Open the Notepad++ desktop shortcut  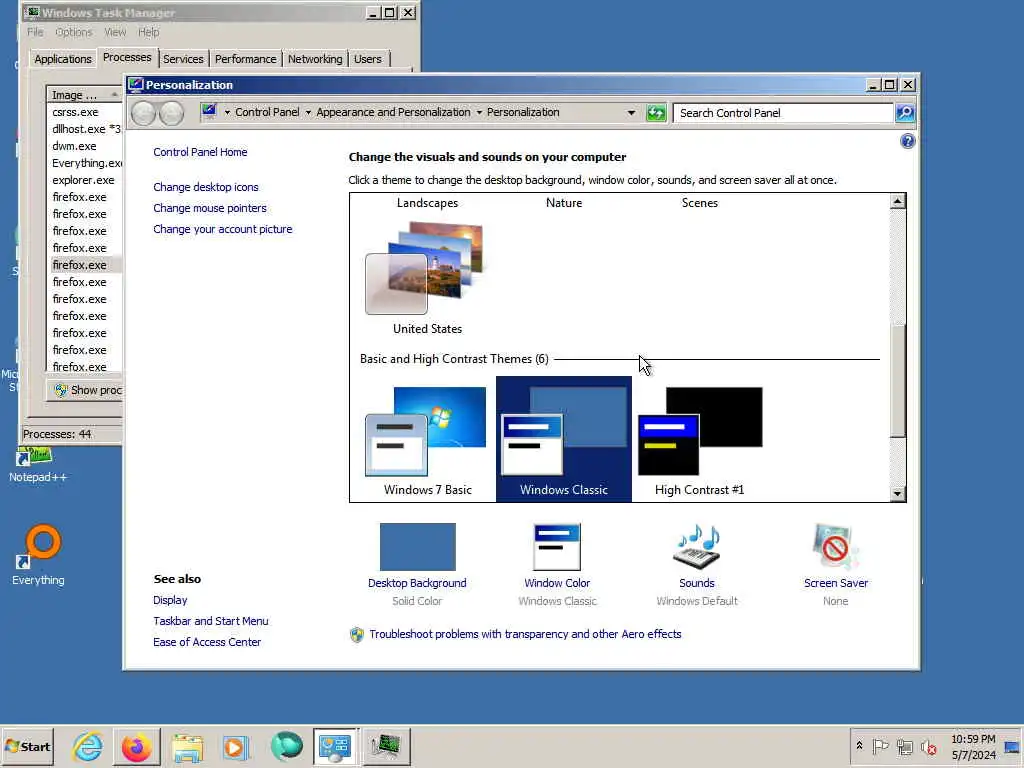(37, 464)
